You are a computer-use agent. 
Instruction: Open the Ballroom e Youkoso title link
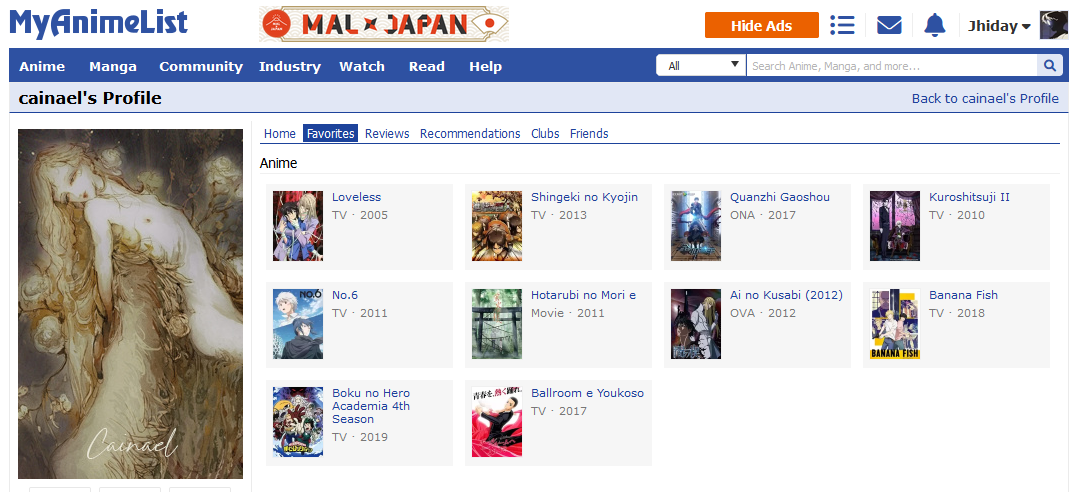(587, 393)
